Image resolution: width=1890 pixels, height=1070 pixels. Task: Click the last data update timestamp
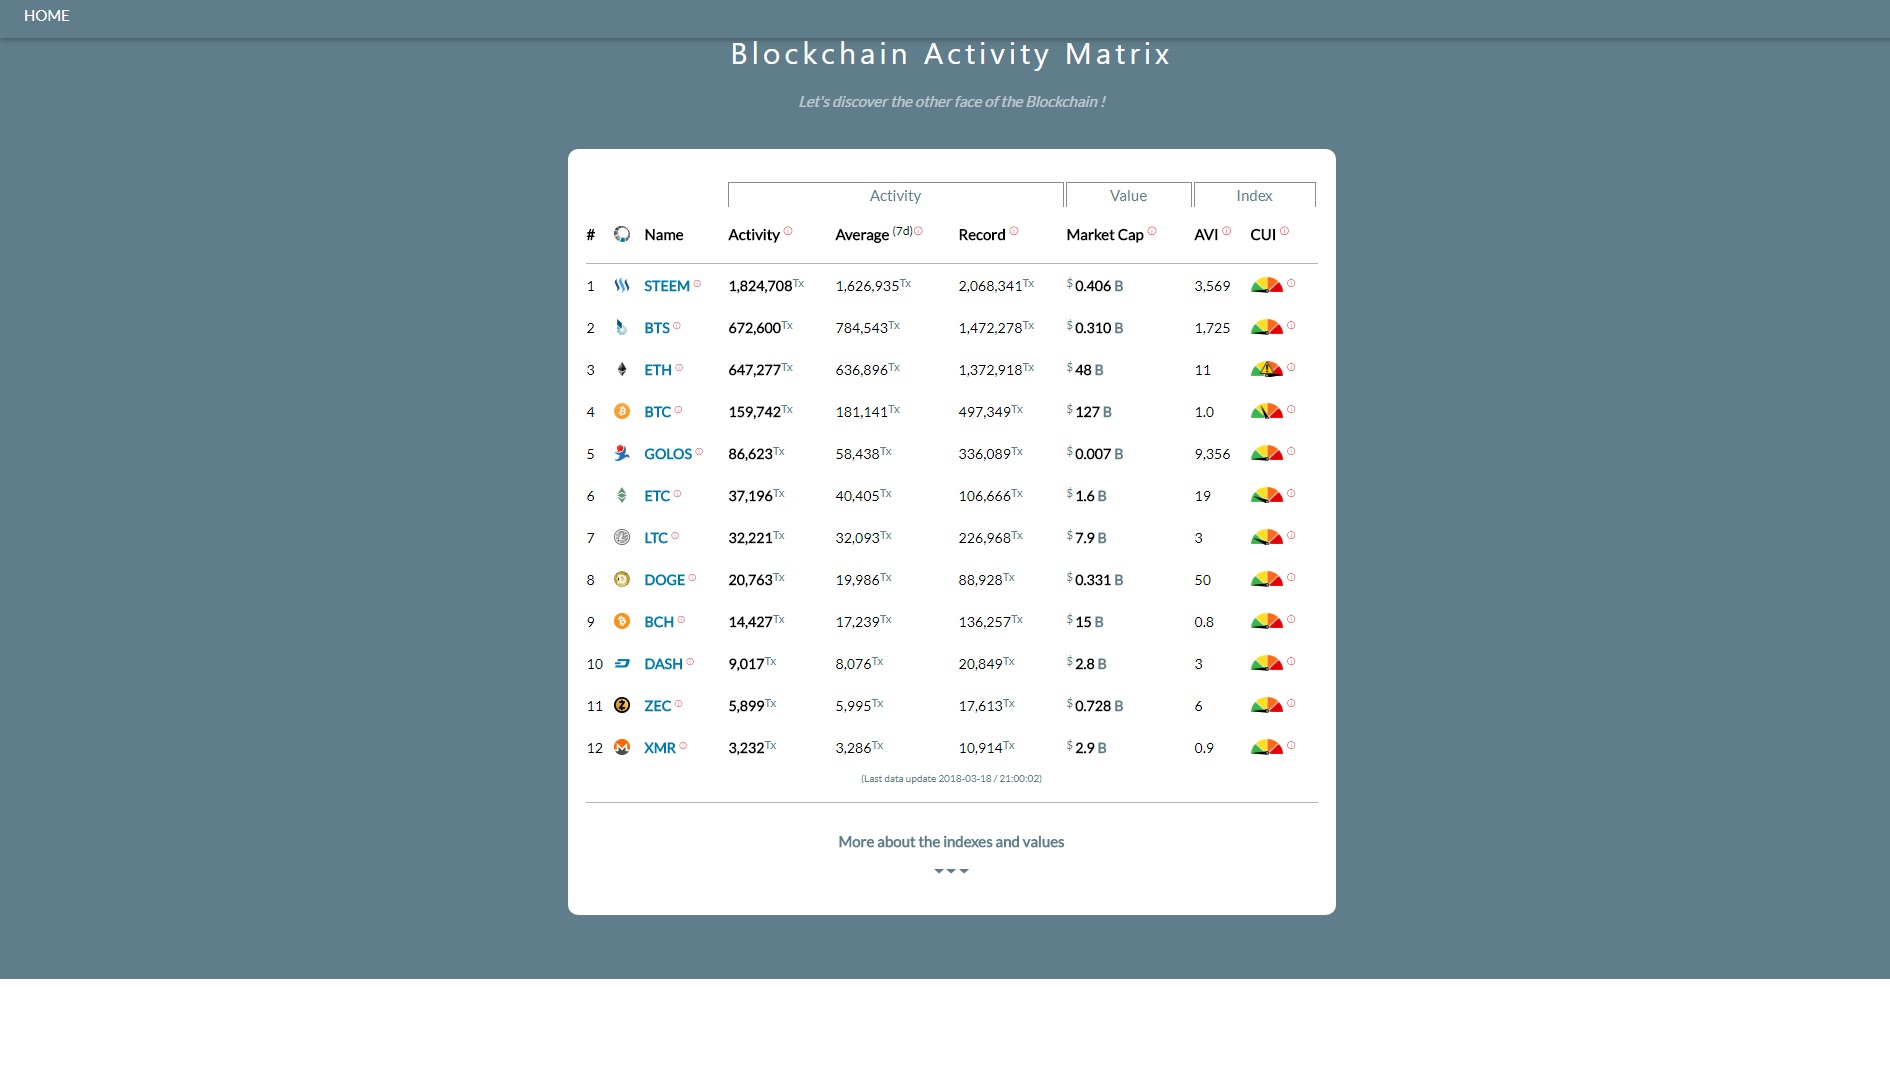pyautogui.click(x=951, y=778)
